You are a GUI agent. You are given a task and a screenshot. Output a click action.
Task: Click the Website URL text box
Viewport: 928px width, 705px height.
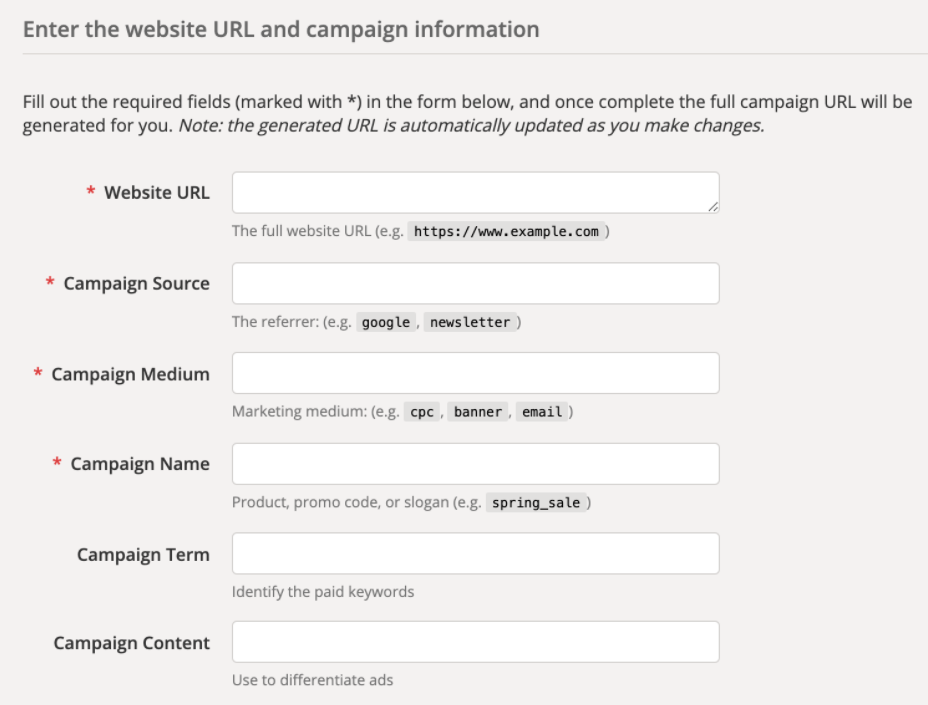tap(475, 192)
